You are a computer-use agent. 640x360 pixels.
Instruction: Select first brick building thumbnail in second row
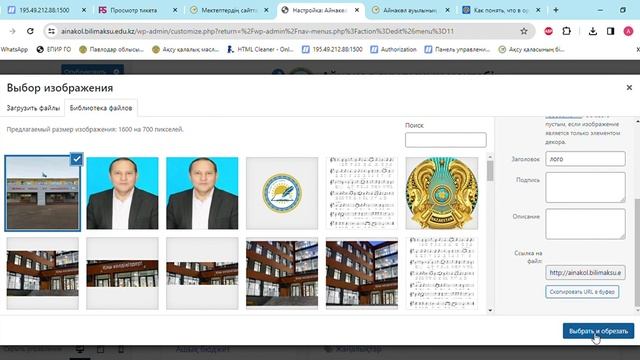pyautogui.click(x=42, y=273)
